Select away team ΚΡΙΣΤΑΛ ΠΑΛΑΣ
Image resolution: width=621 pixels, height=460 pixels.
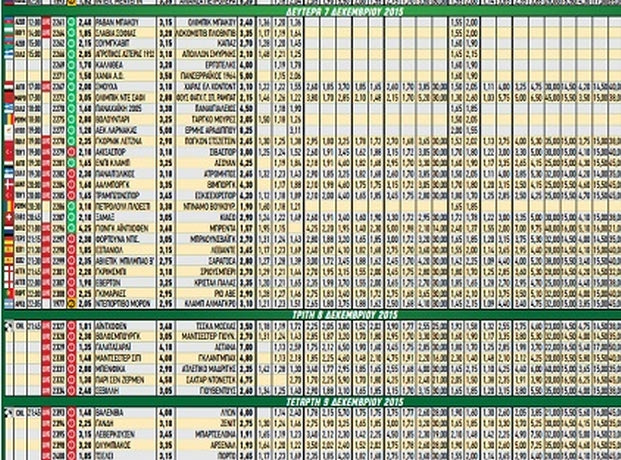point(215,282)
